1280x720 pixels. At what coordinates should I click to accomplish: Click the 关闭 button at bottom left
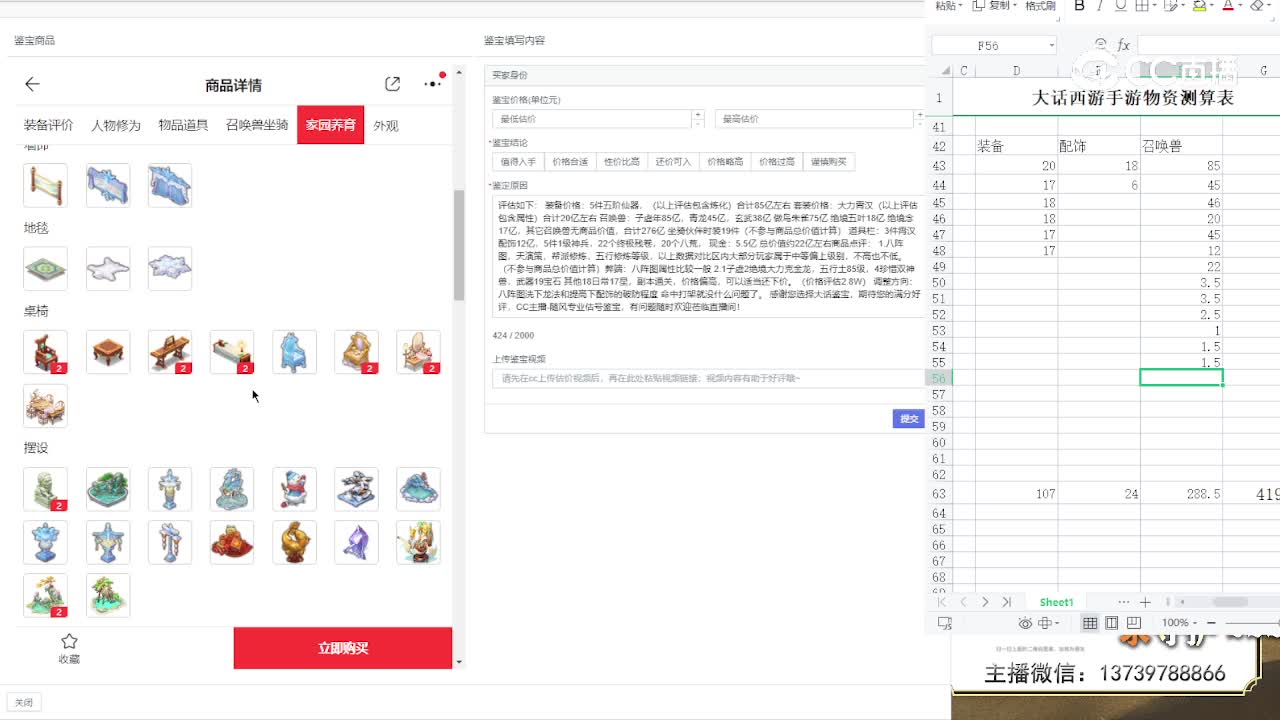pyautogui.click(x=23, y=702)
